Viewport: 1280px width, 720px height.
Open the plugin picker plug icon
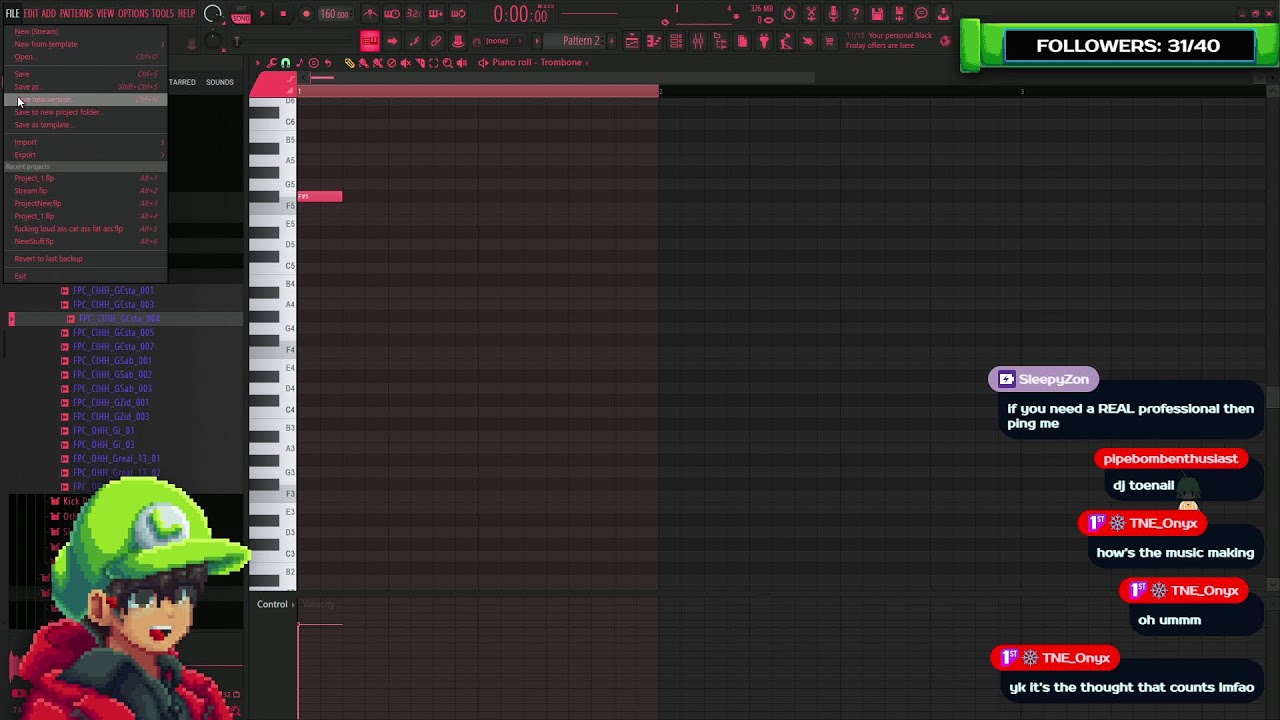coord(763,41)
